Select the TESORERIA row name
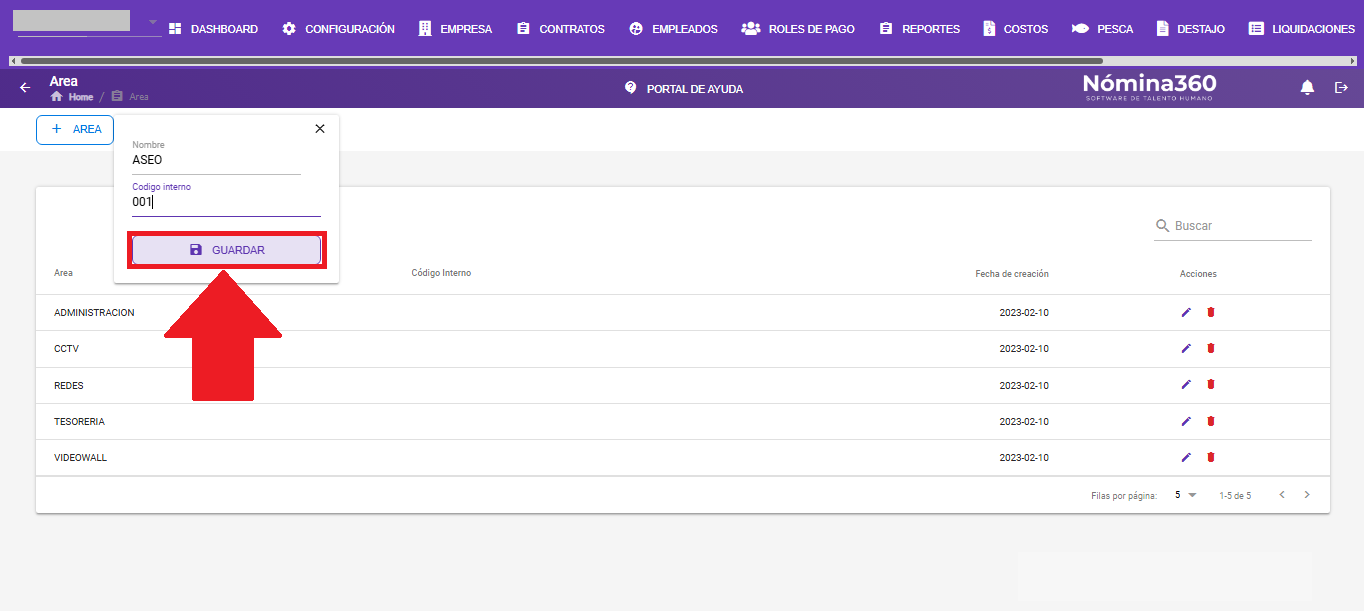 pyautogui.click(x=79, y=422)
